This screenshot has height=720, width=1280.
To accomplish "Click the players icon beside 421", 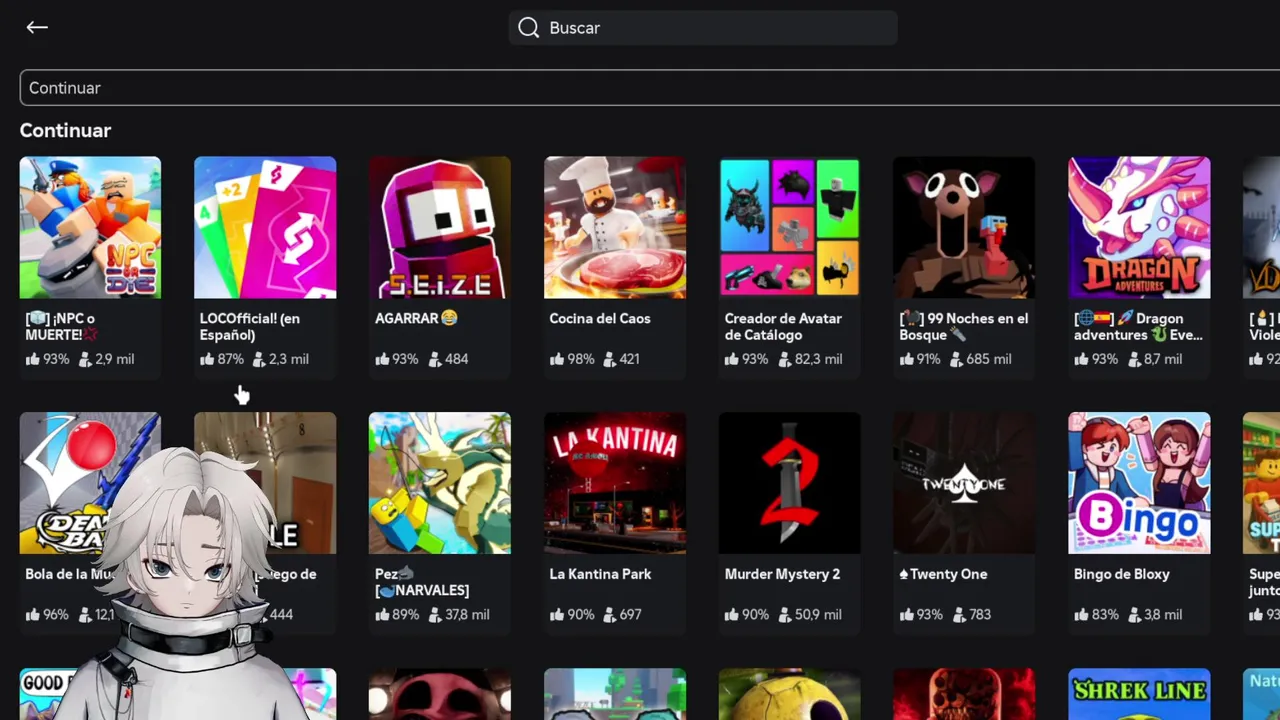I will click(609, 359).
